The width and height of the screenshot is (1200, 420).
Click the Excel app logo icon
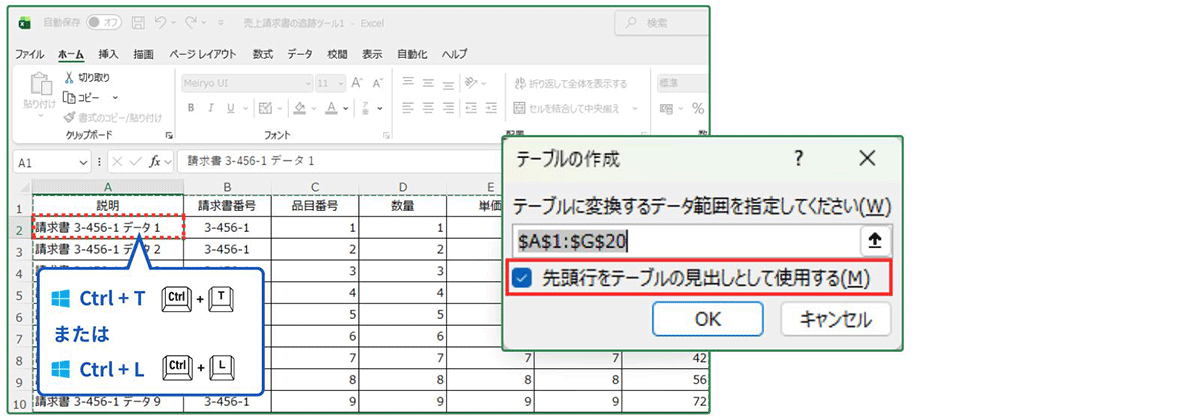tap(25, 21)
